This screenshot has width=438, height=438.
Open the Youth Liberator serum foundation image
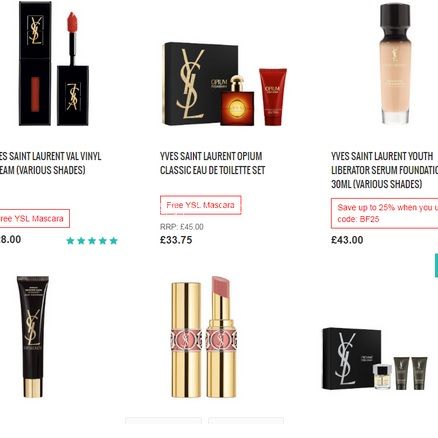click(x=395, y=63)
